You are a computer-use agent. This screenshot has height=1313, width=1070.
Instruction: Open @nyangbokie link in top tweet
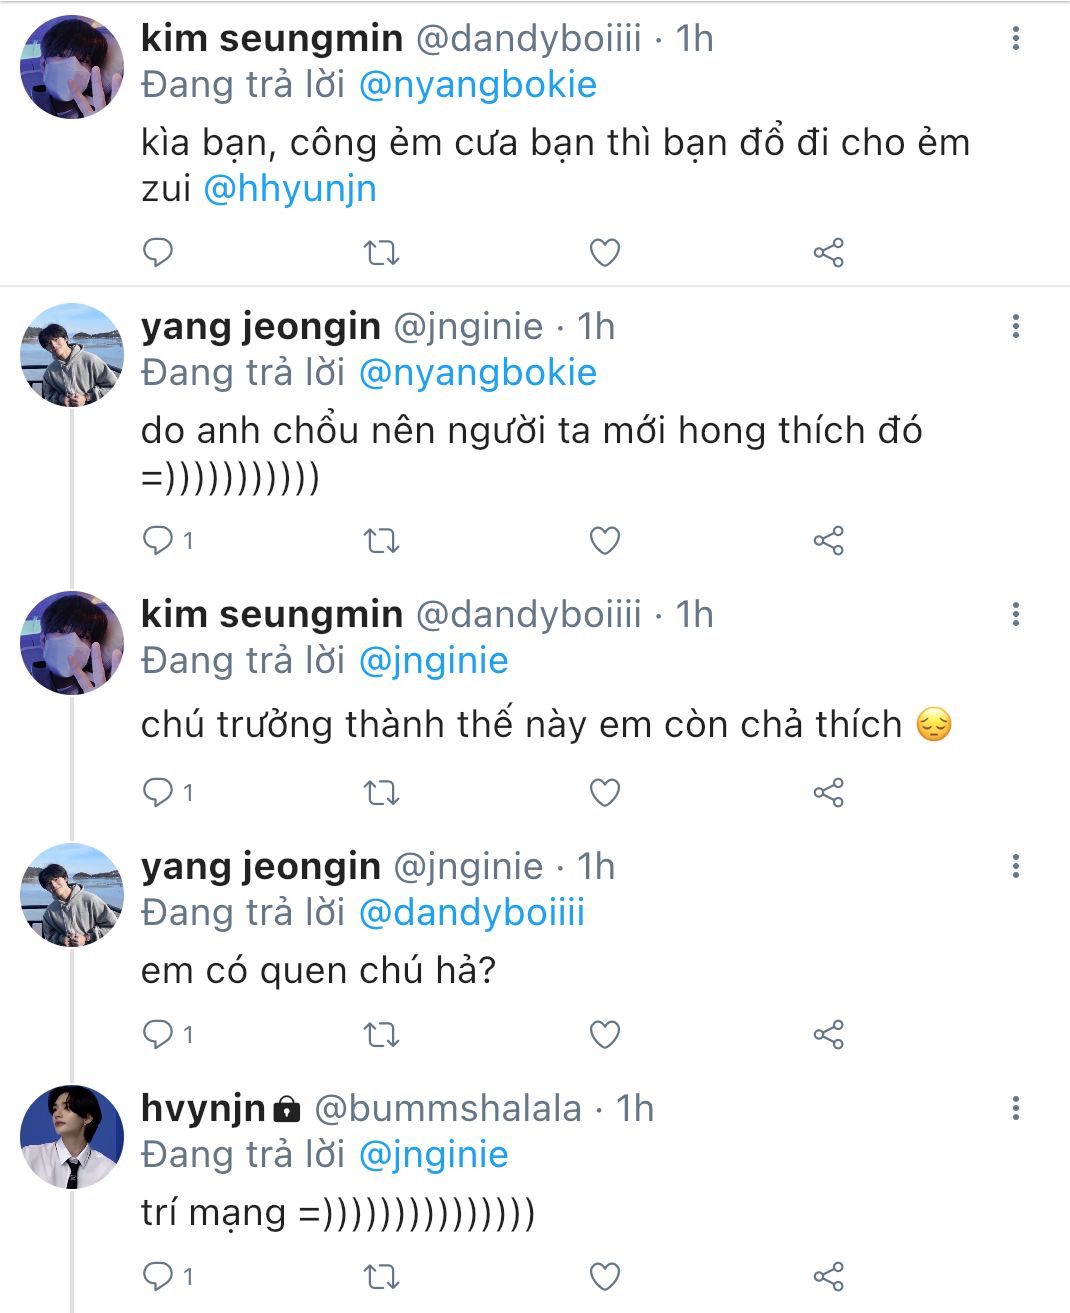[477, 85]
